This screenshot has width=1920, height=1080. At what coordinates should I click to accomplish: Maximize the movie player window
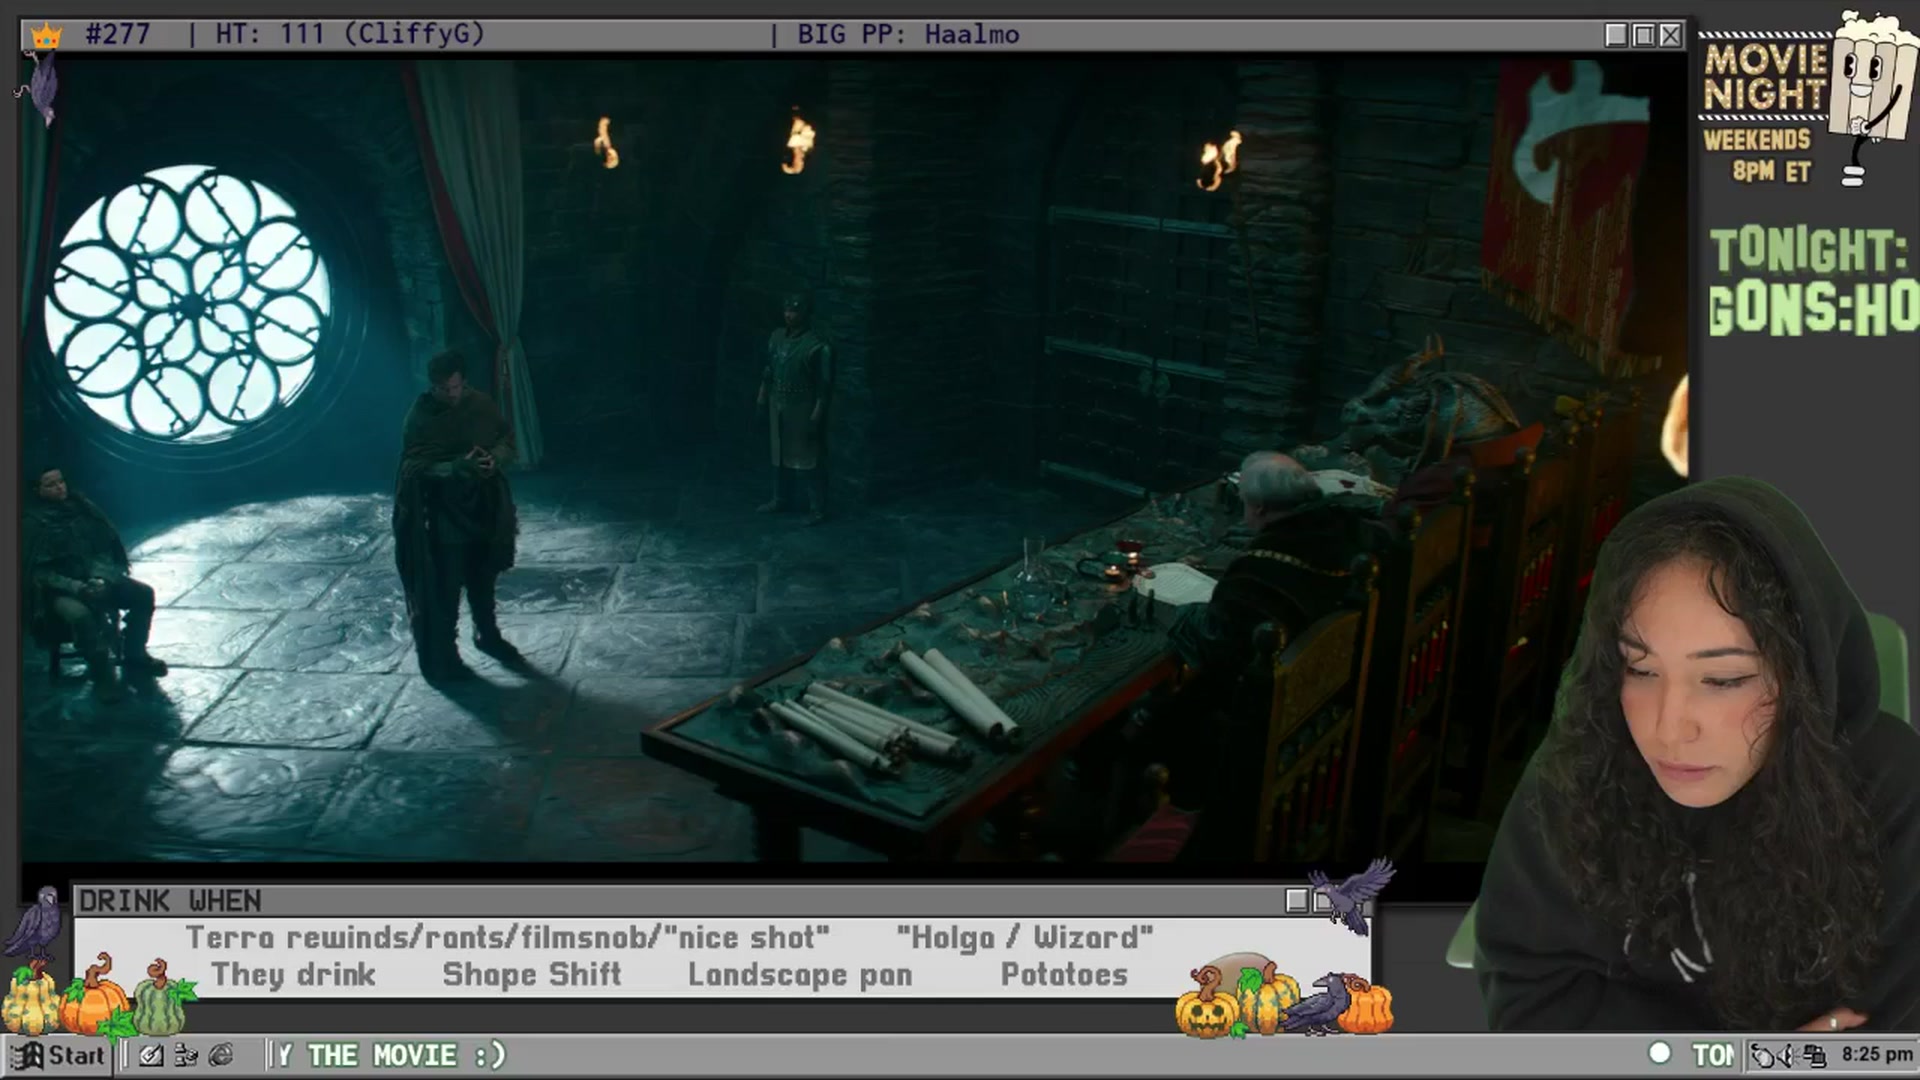click(x=1643, y=35)
